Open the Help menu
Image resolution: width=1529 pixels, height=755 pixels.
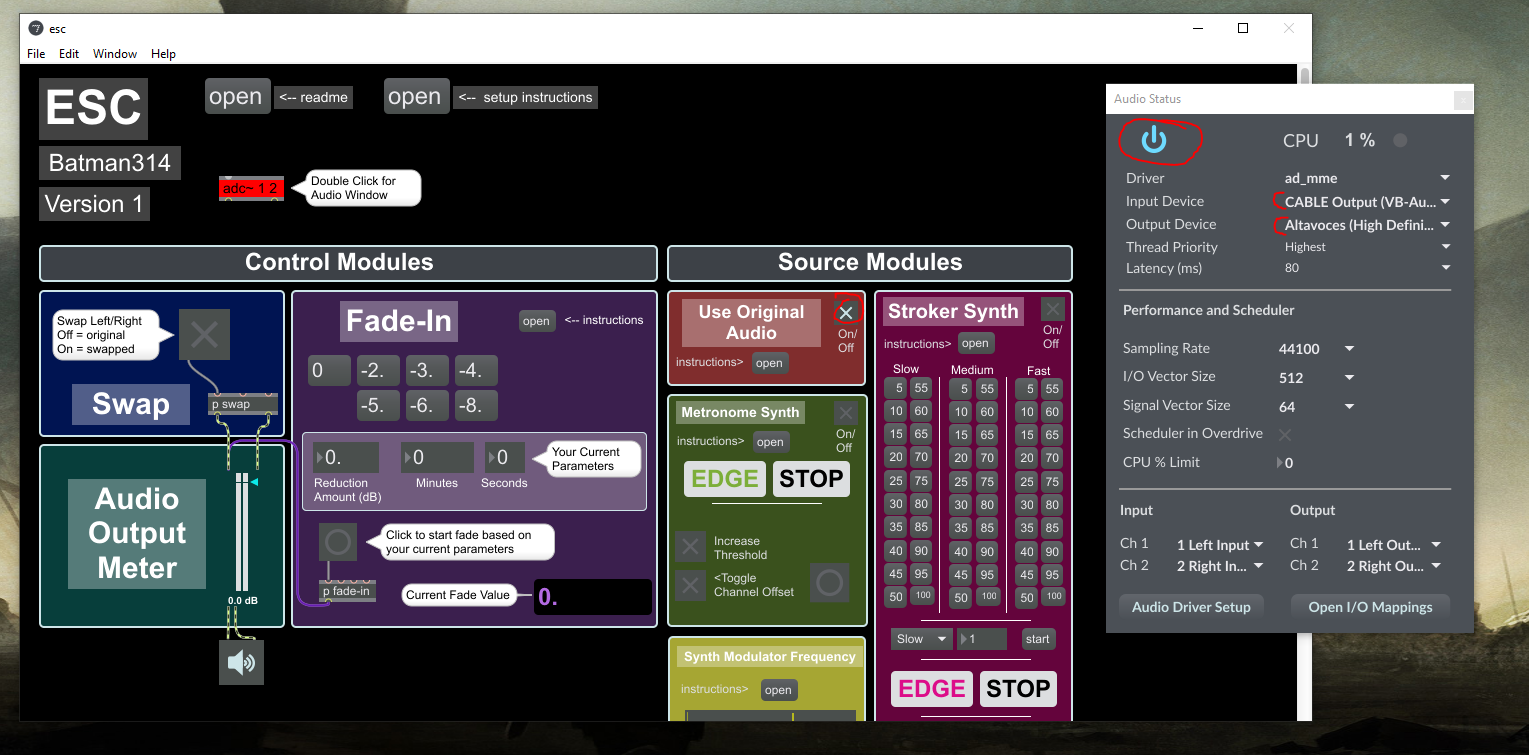163,54
